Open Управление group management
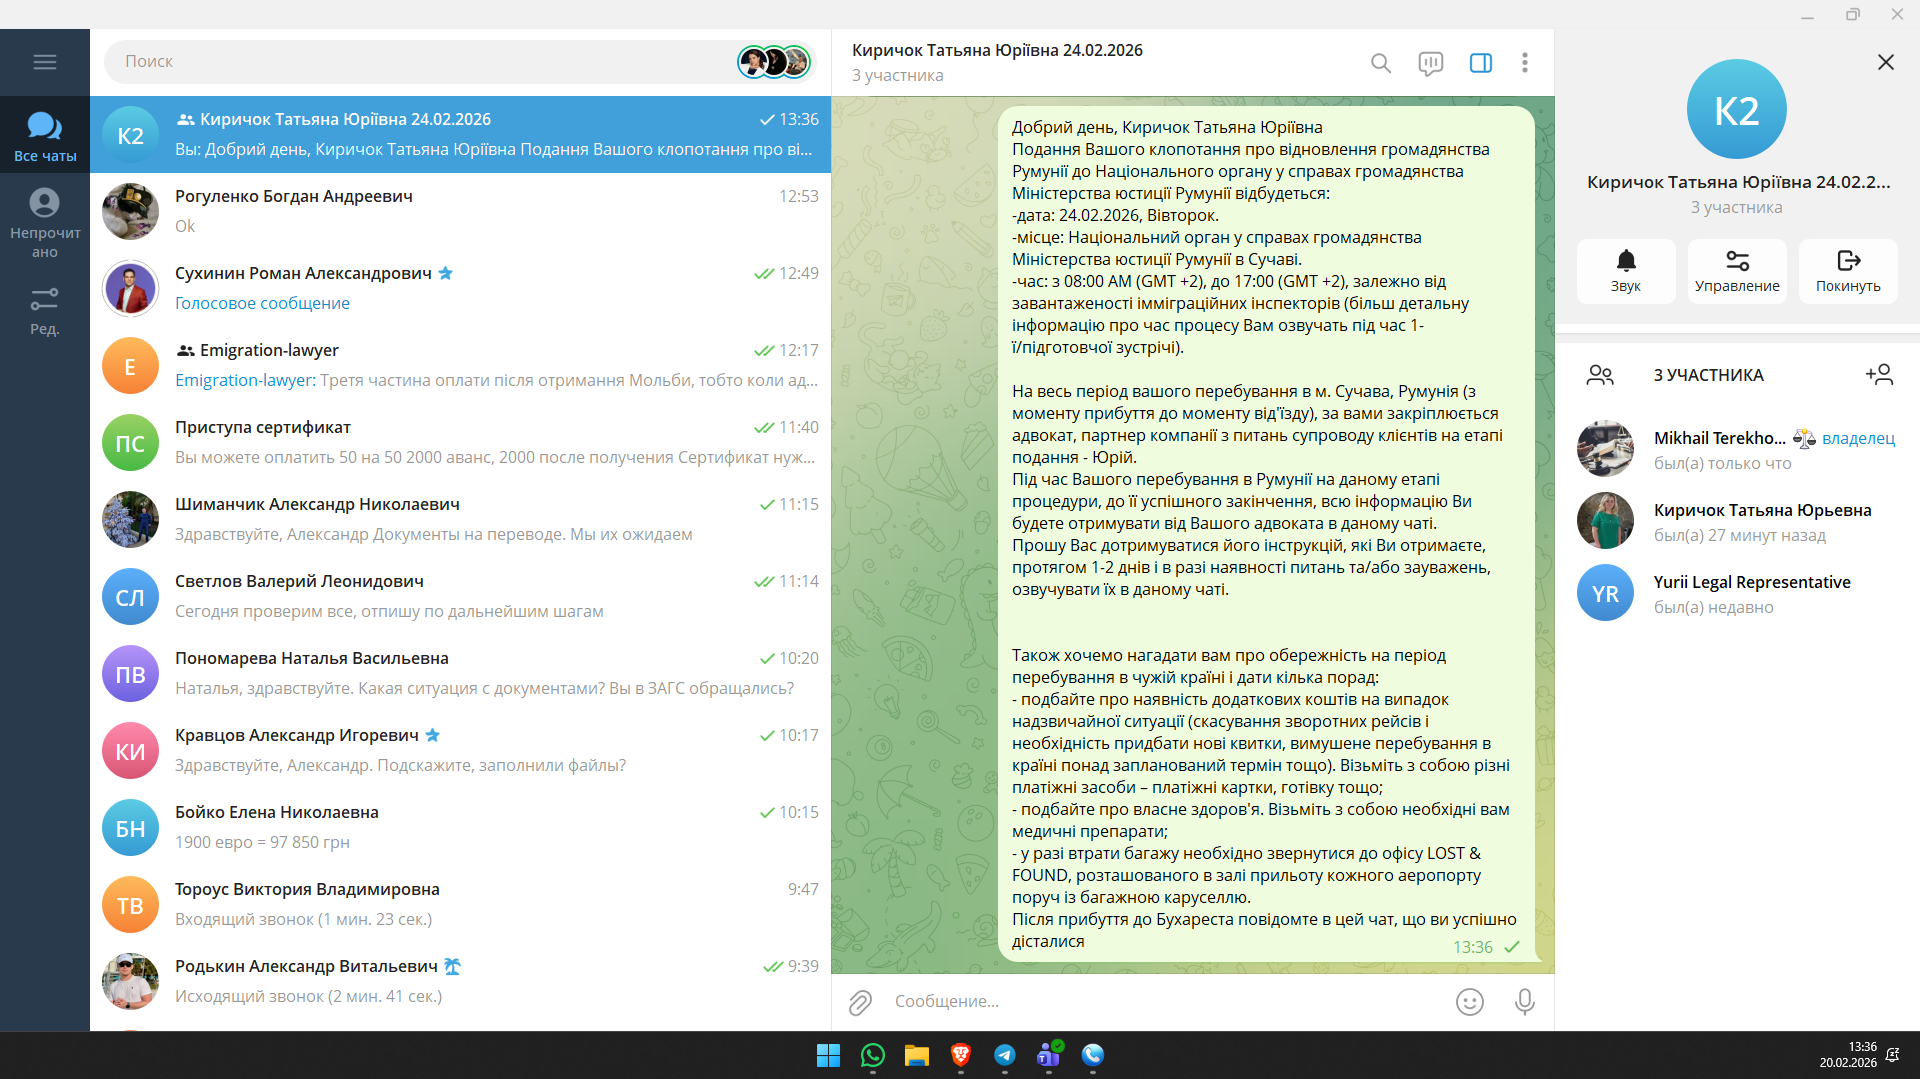Viewport: 1920px width, 1079px height. (1737, 270)
